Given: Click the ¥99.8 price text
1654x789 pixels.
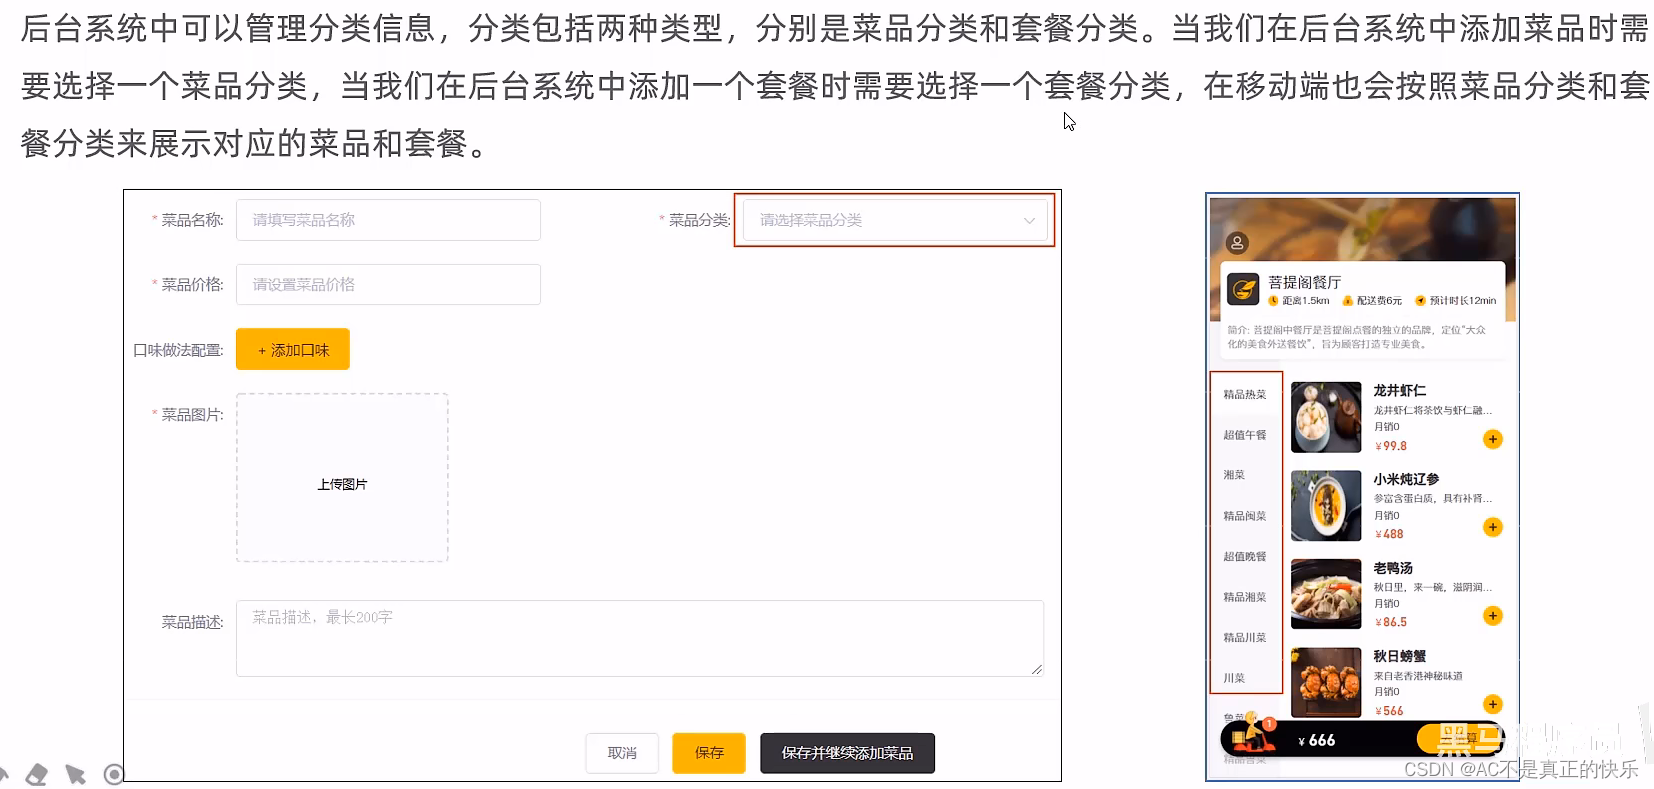Looking at the screenshot, I should click(x=1391, y=446).
